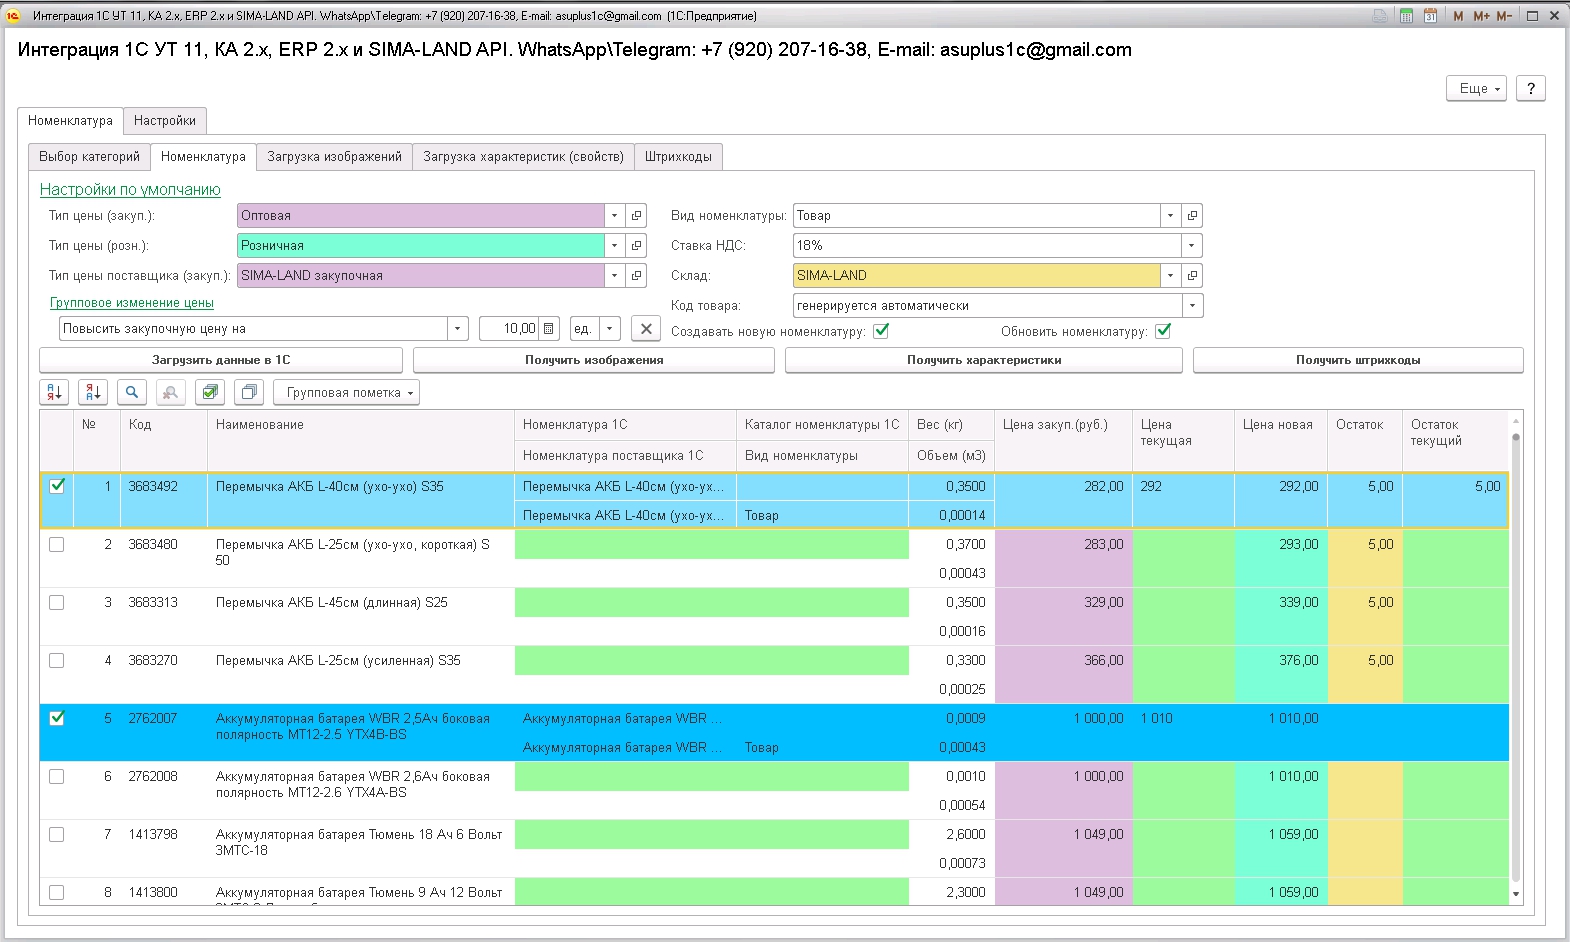Expand the Вид номенклатуры dropdown arrow
1570x942 pixels.
pyautogui.click(x=1171, y=216)
